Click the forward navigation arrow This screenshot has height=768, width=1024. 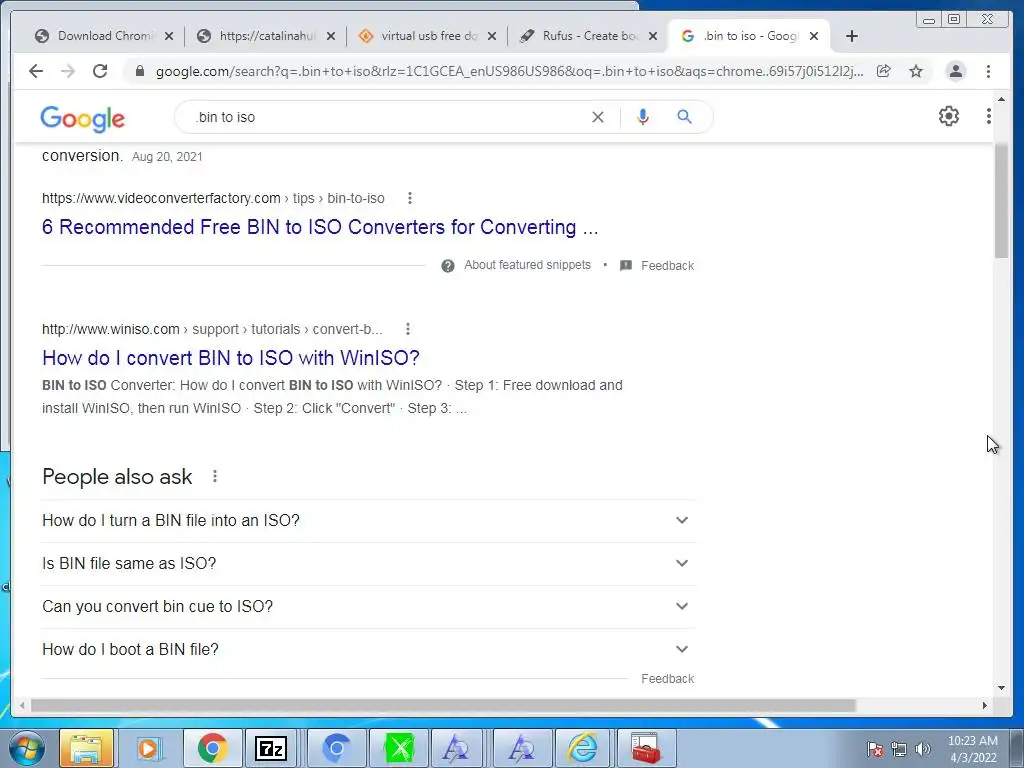pyautogui.click(x=68, y=71)
